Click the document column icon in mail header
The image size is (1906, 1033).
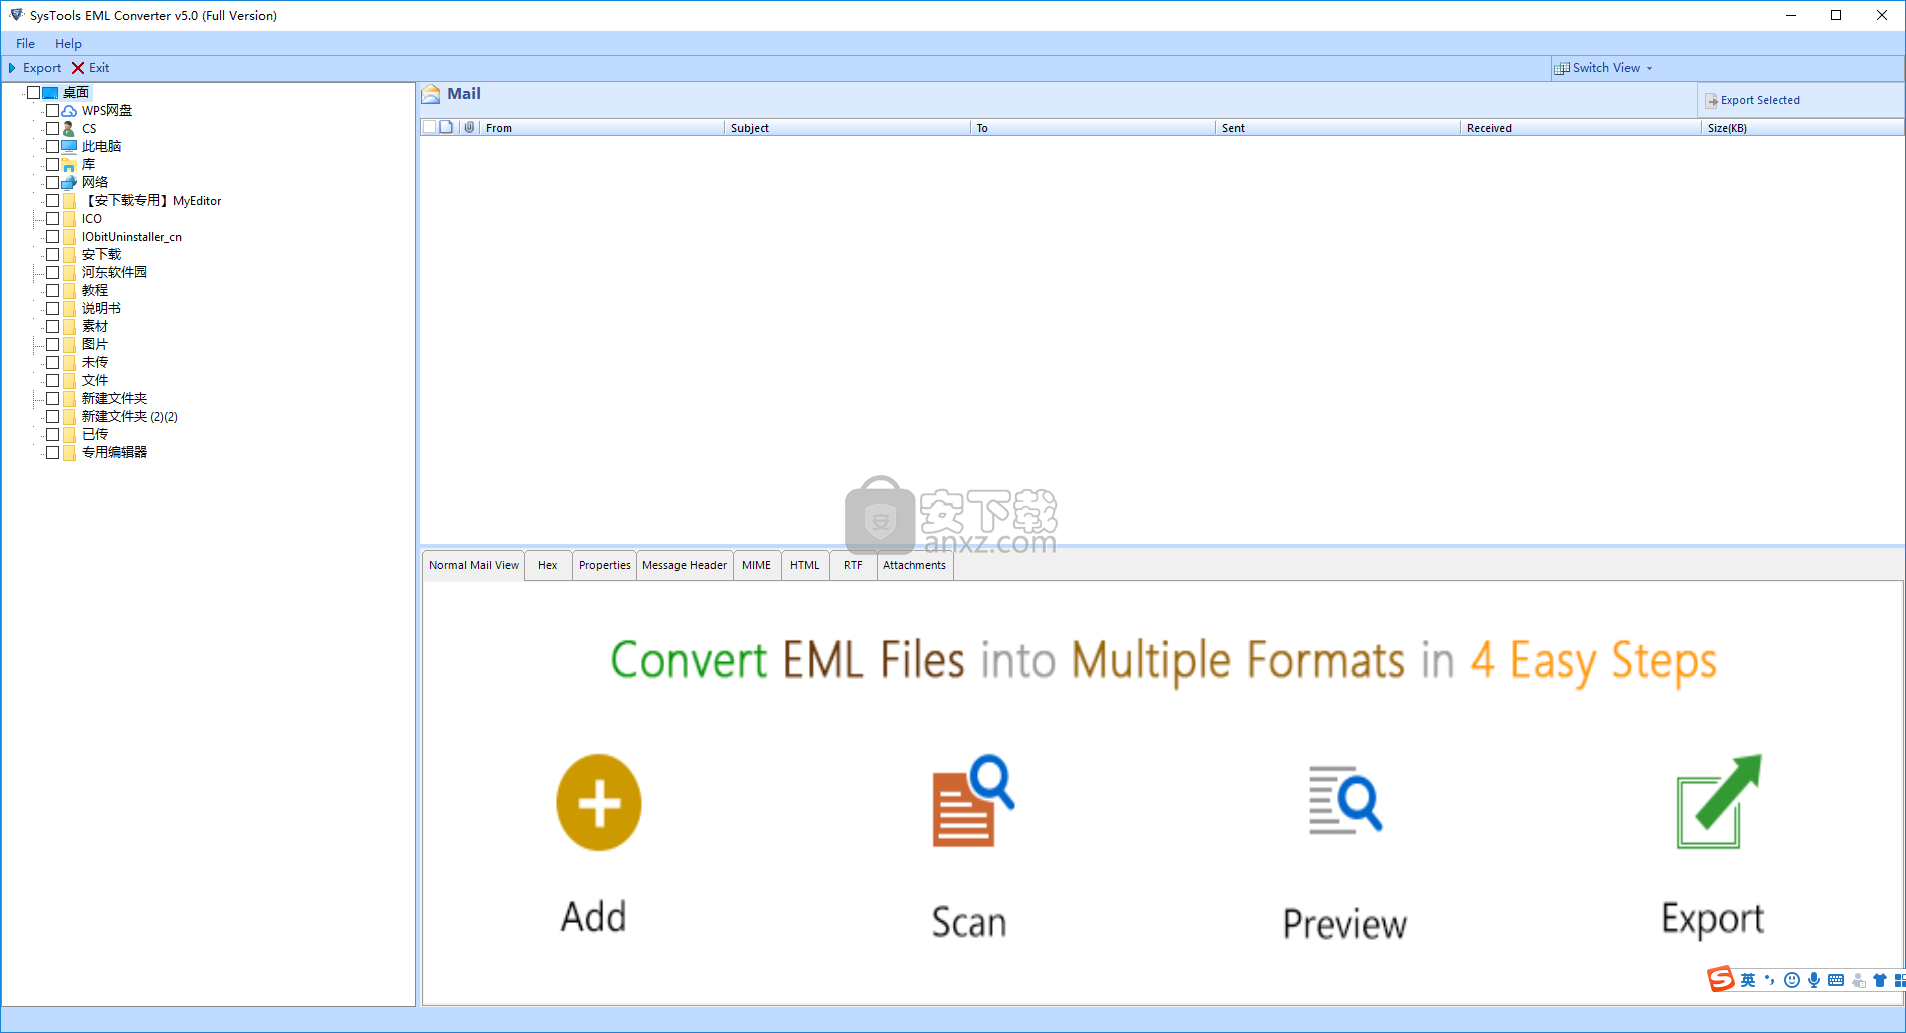[446, 127]
